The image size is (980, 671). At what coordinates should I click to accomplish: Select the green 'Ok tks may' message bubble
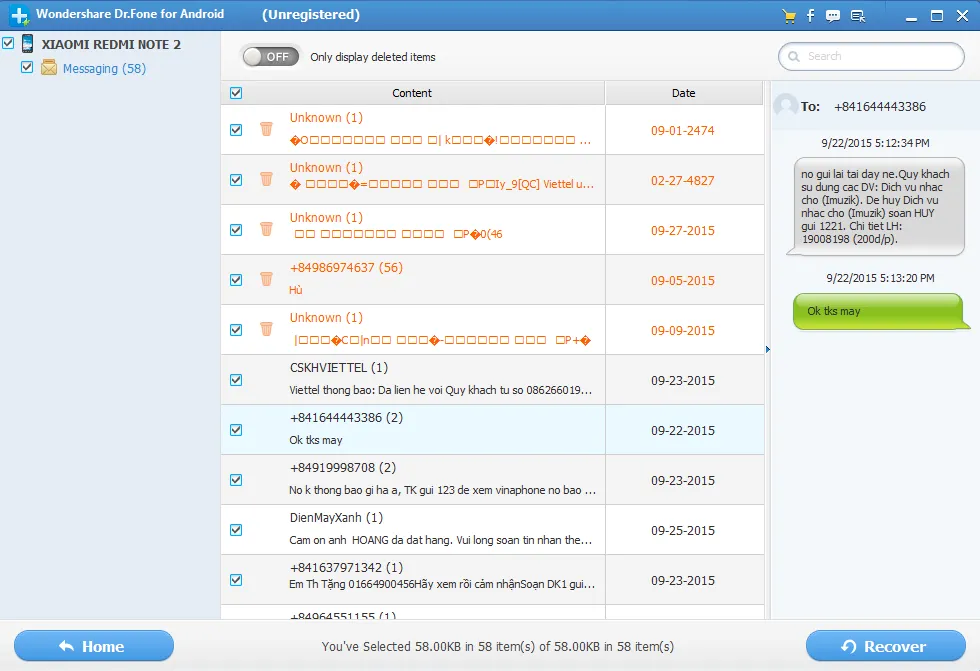(880, 311)
